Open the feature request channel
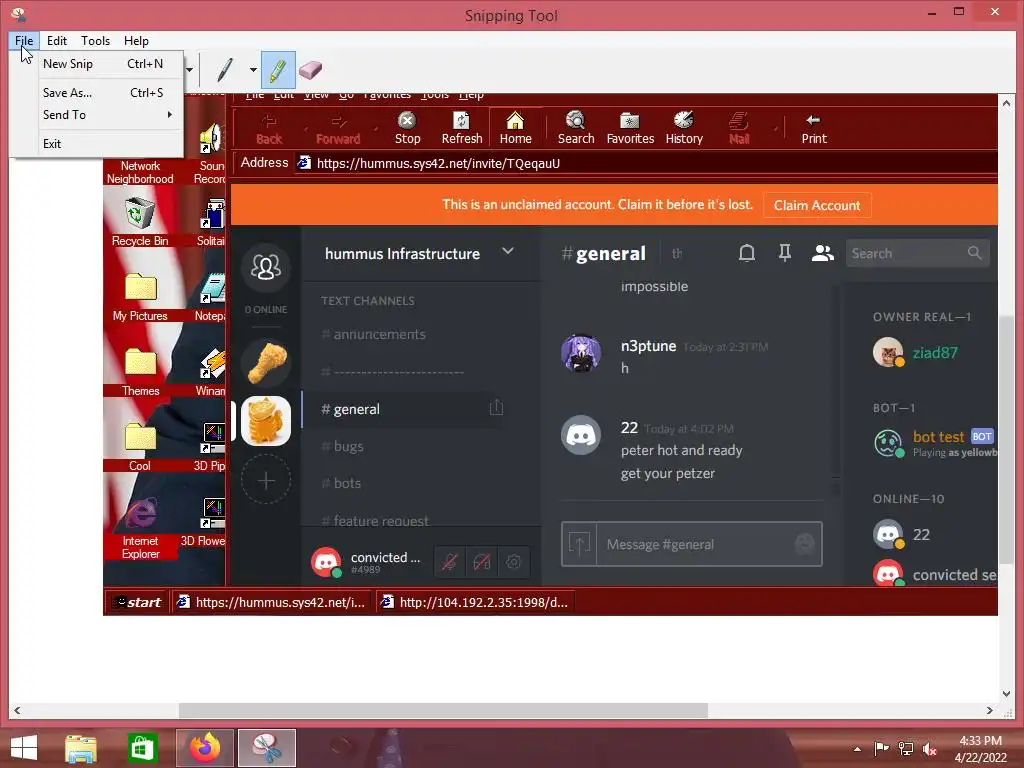The image size is (1024, 768). pyautogui.click(x=375, y=520)
